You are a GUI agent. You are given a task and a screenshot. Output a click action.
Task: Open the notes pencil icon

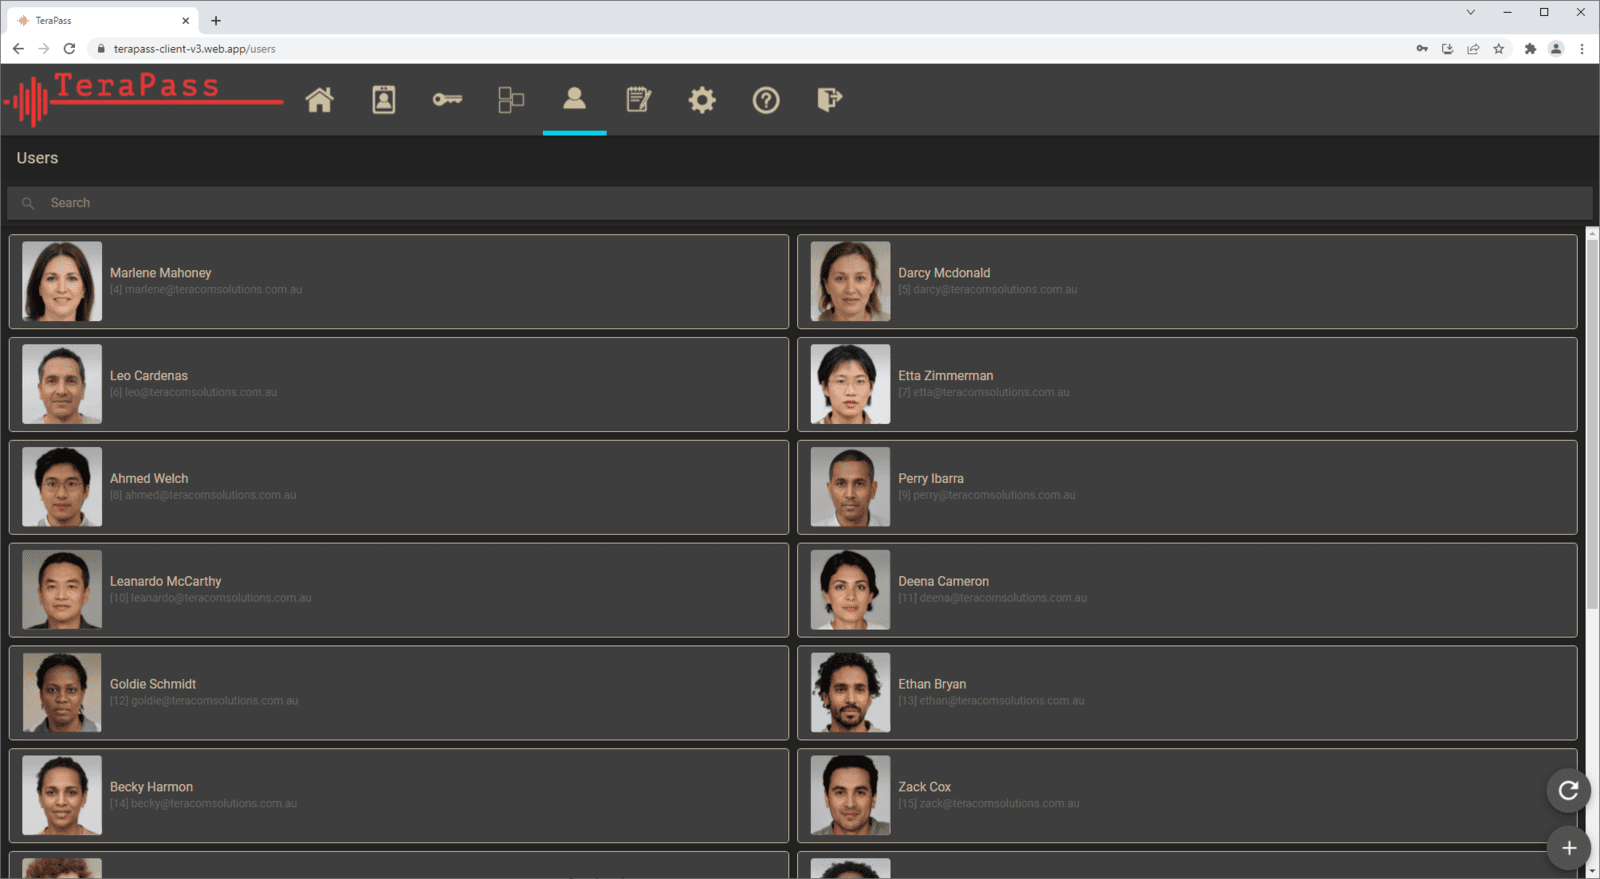pyautogui.click(x=638, y=99)
